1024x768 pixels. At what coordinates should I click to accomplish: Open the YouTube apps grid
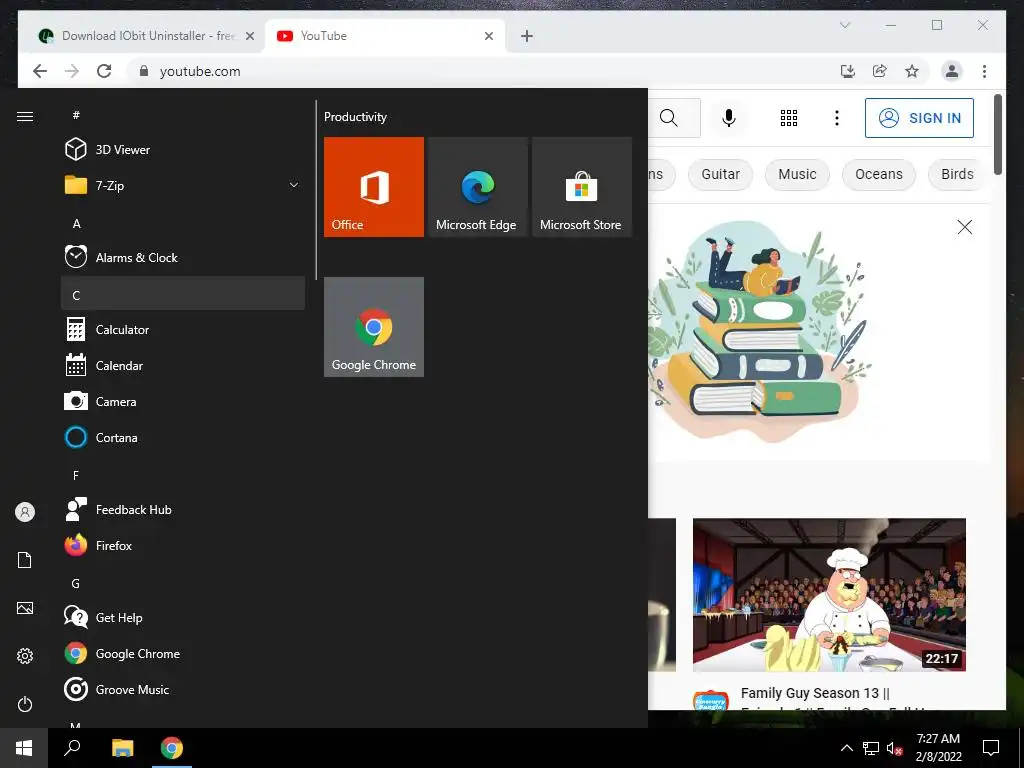click(789, 118)
